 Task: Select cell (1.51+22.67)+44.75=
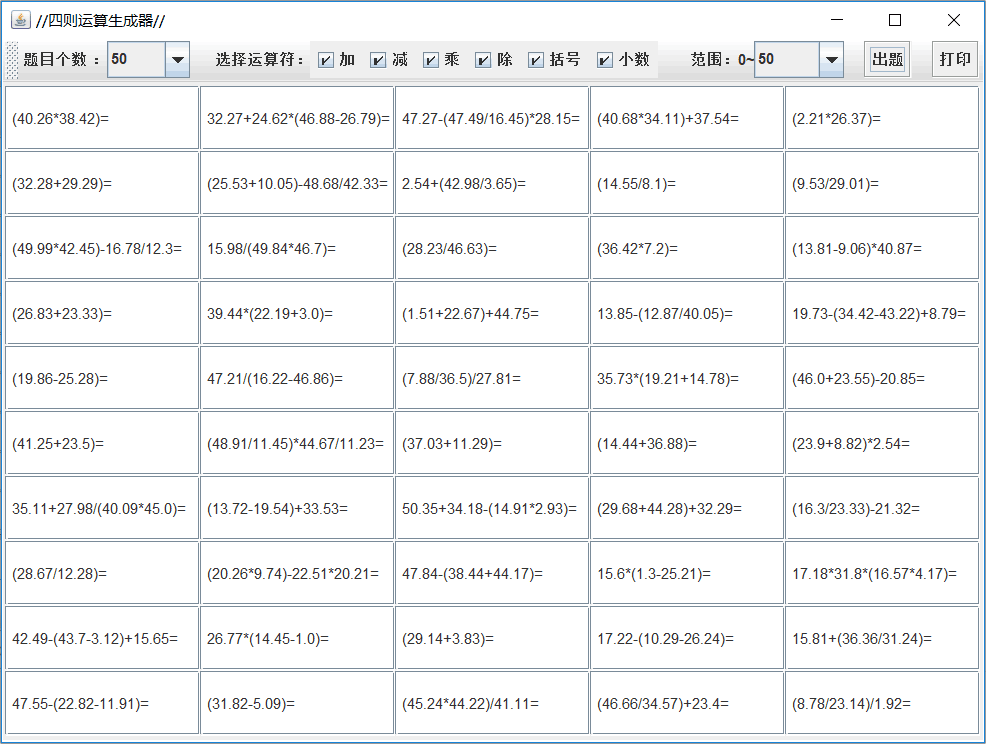tap(492, 313)
